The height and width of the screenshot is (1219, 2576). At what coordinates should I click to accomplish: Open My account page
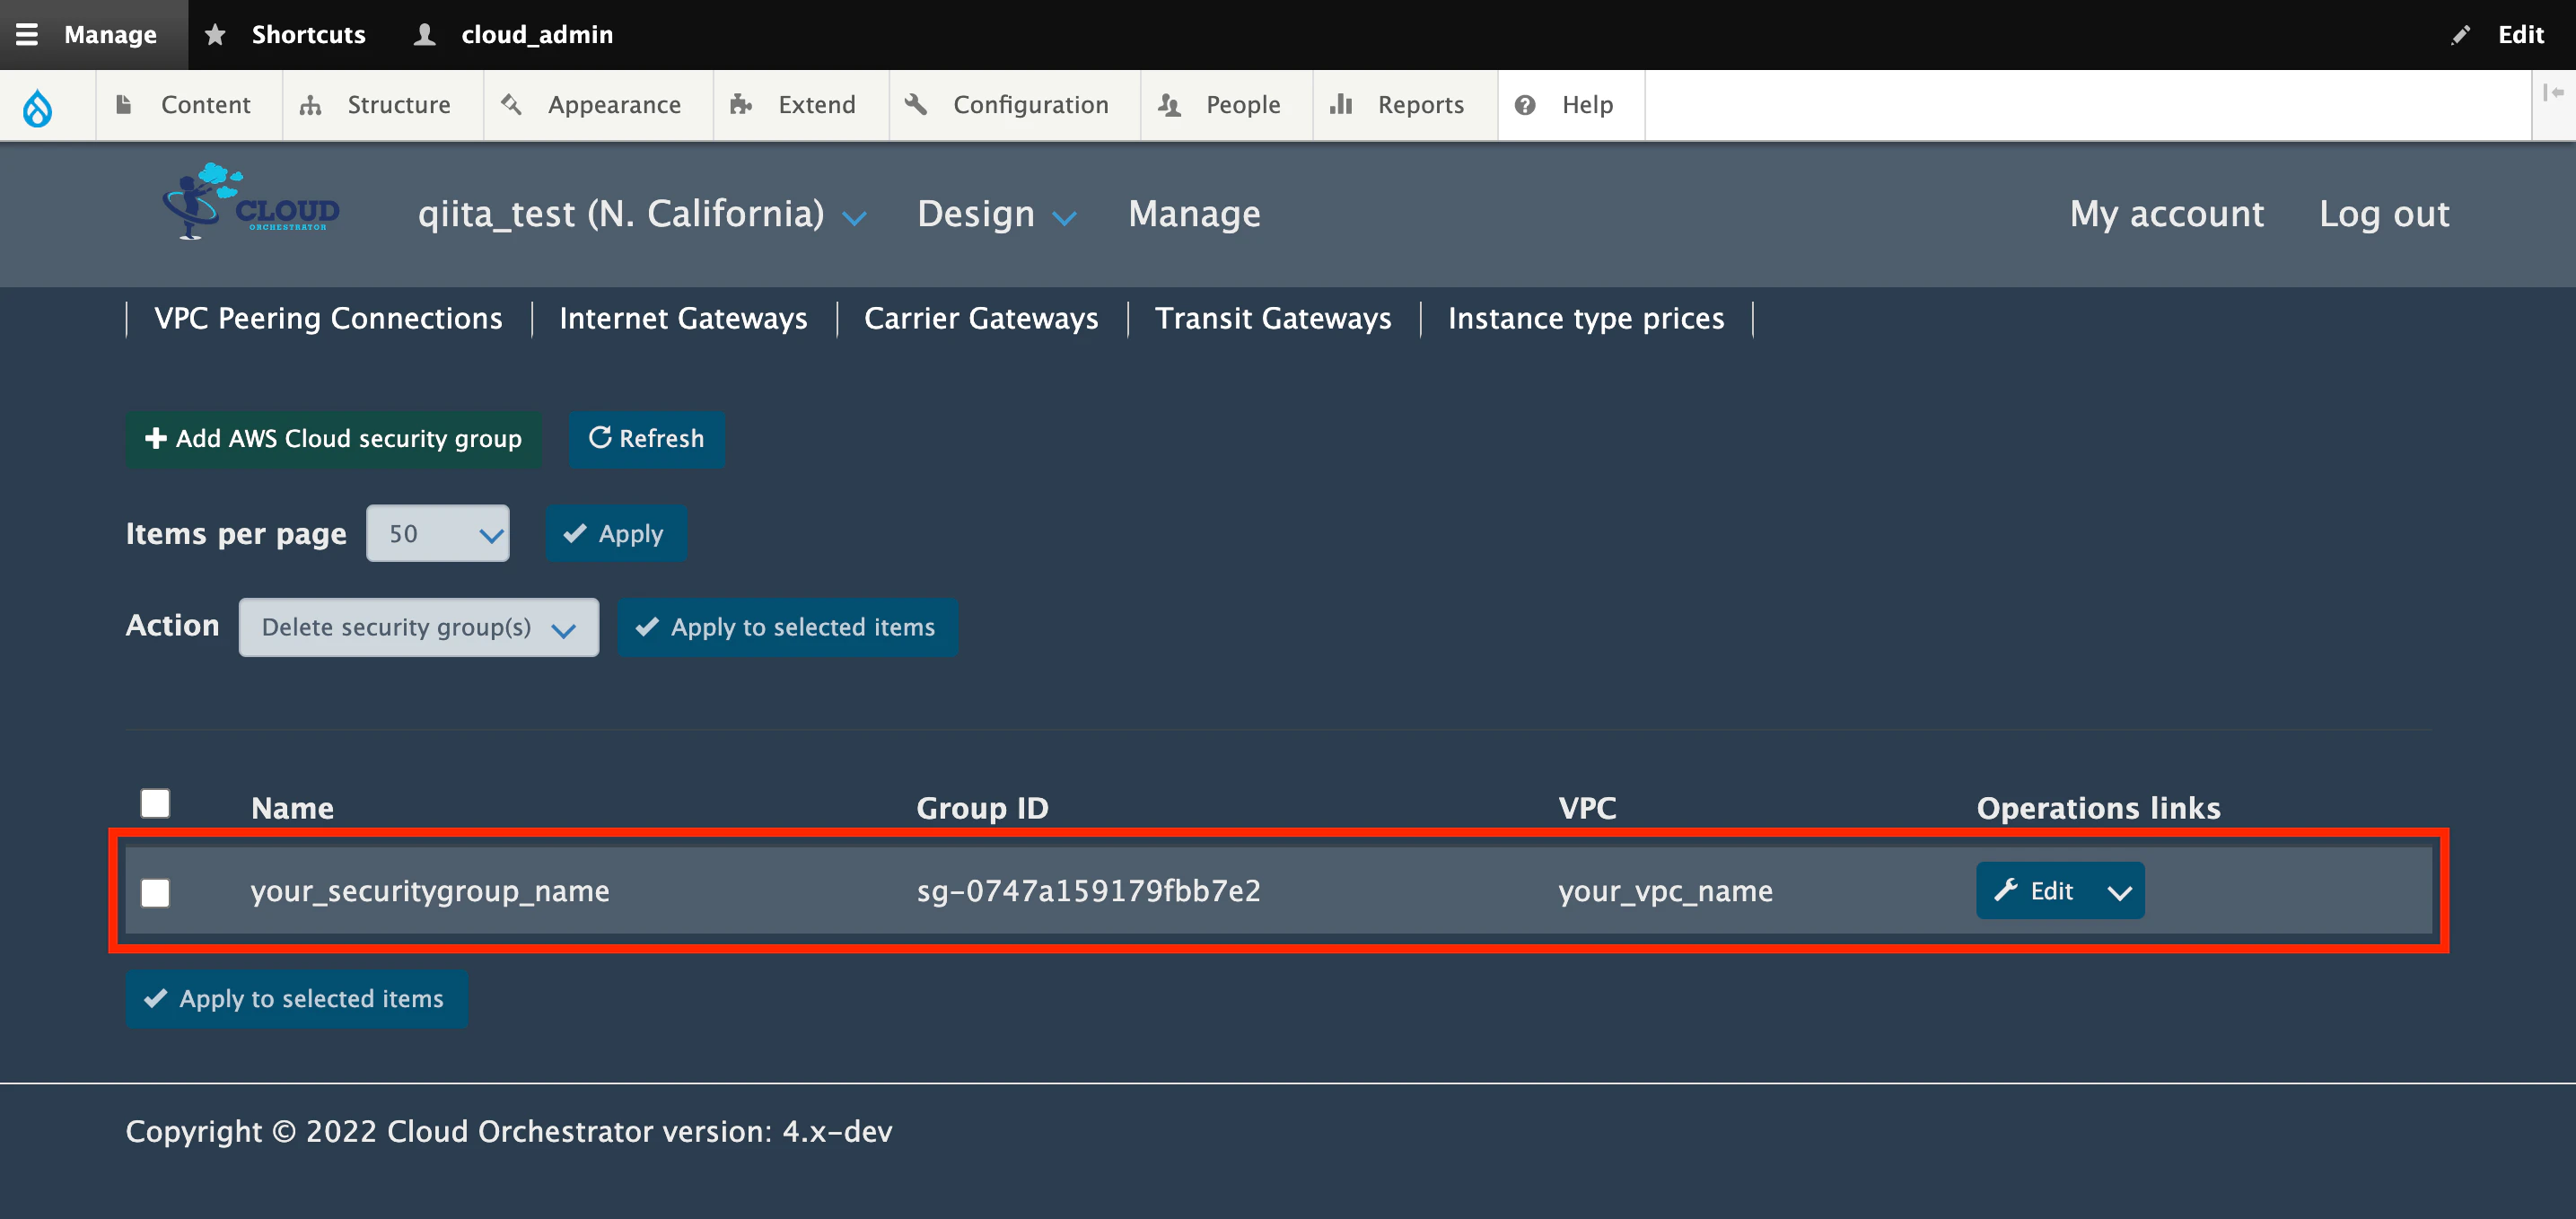point(2166,214)
